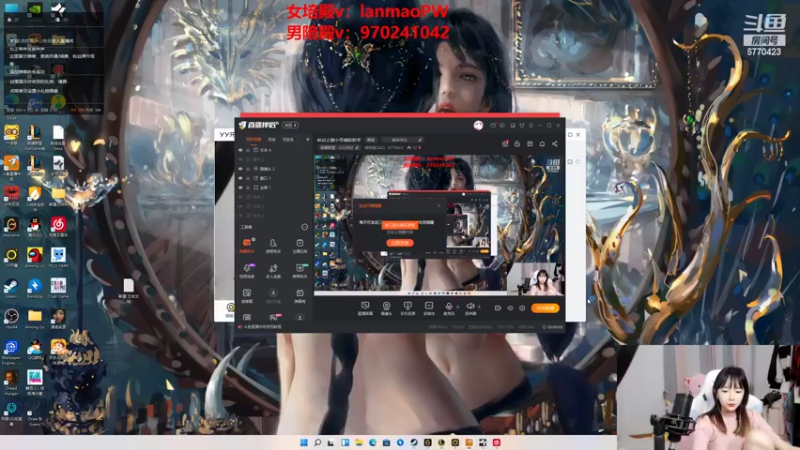Select the Among Us red character desktop icon

(35, 256)
